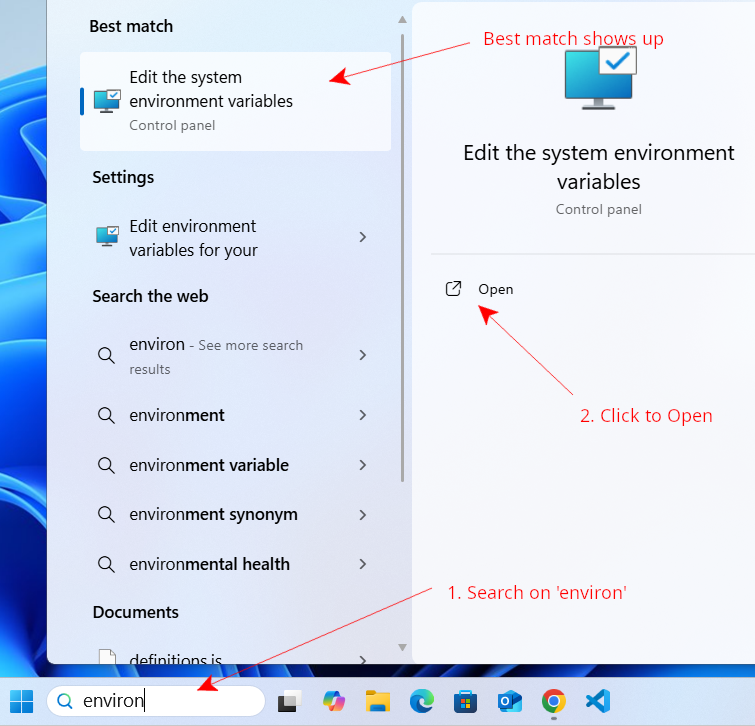Open the Windows Start menu
Image resolution: width=755 pixels, height=726 pixels.
22,701
